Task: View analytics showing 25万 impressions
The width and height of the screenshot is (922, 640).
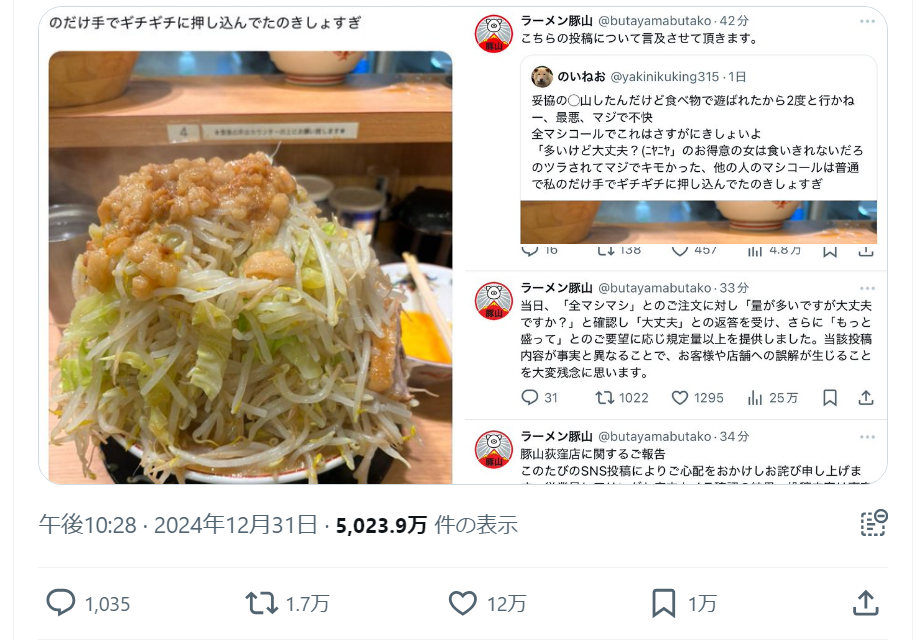Action: pyautogui.click(x=755, y=398)
